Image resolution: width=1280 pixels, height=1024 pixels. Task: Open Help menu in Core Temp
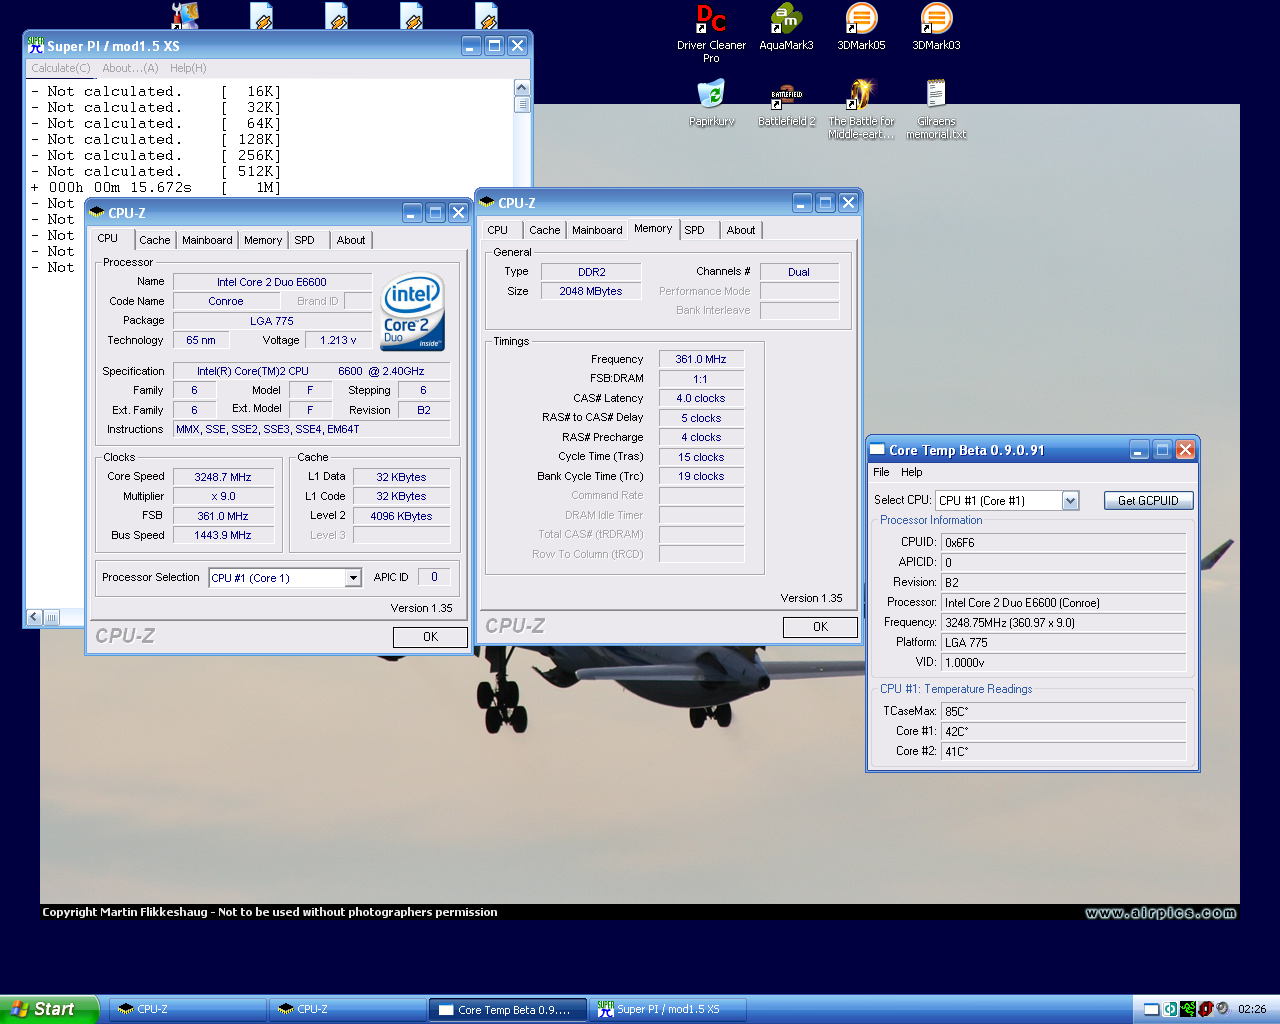click(x=912, y=472)
